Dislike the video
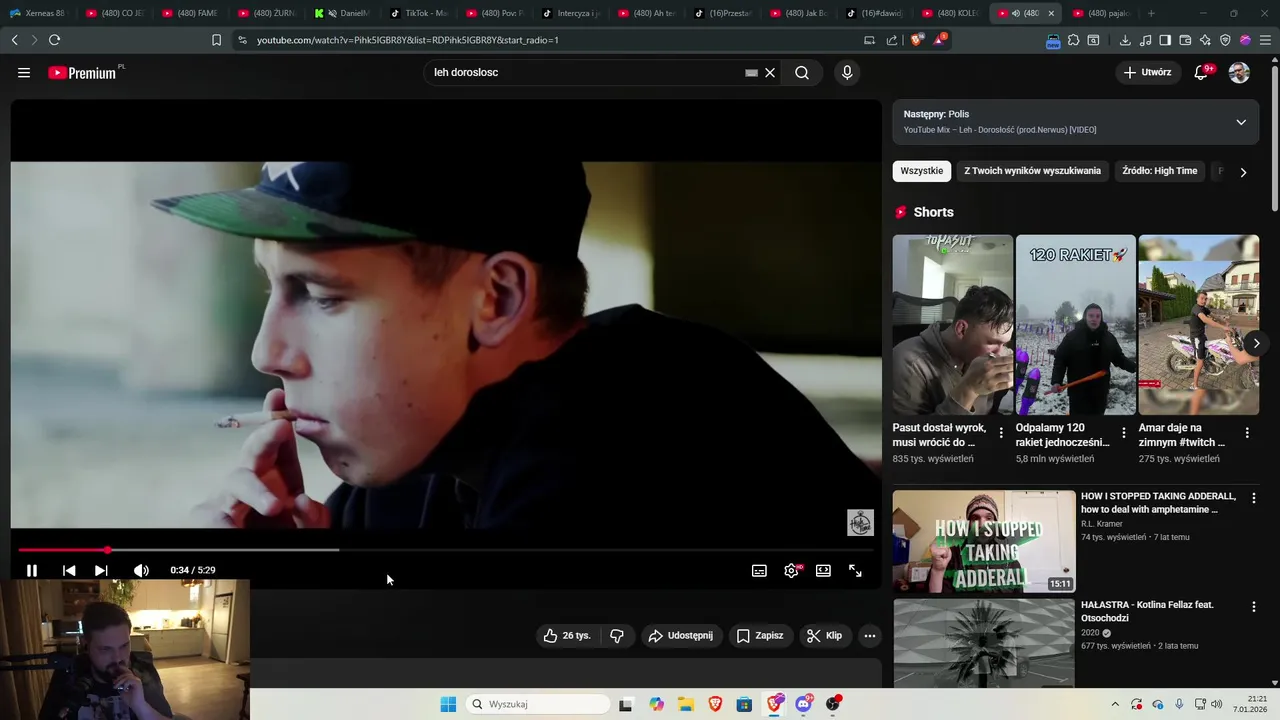 tap(617, 635)
